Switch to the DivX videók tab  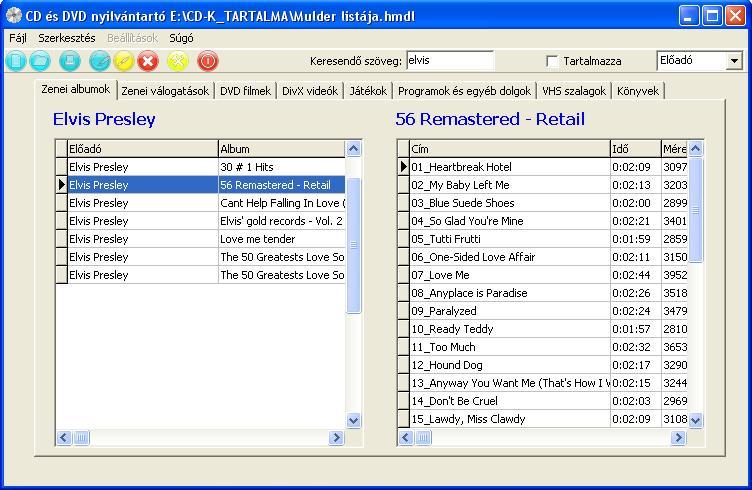click(310, 91)
